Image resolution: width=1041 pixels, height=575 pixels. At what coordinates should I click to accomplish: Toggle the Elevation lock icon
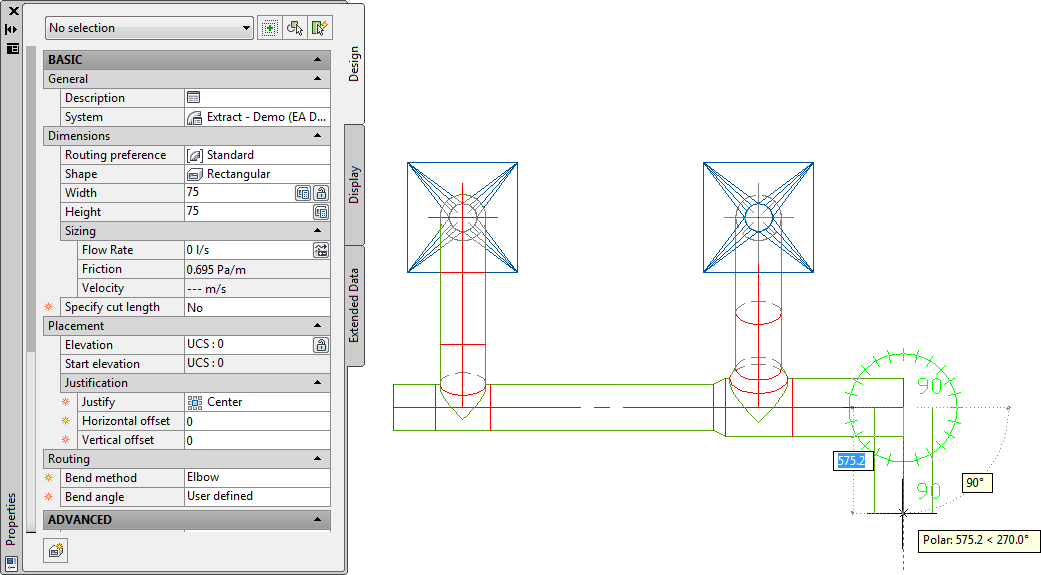coord(321,345)
